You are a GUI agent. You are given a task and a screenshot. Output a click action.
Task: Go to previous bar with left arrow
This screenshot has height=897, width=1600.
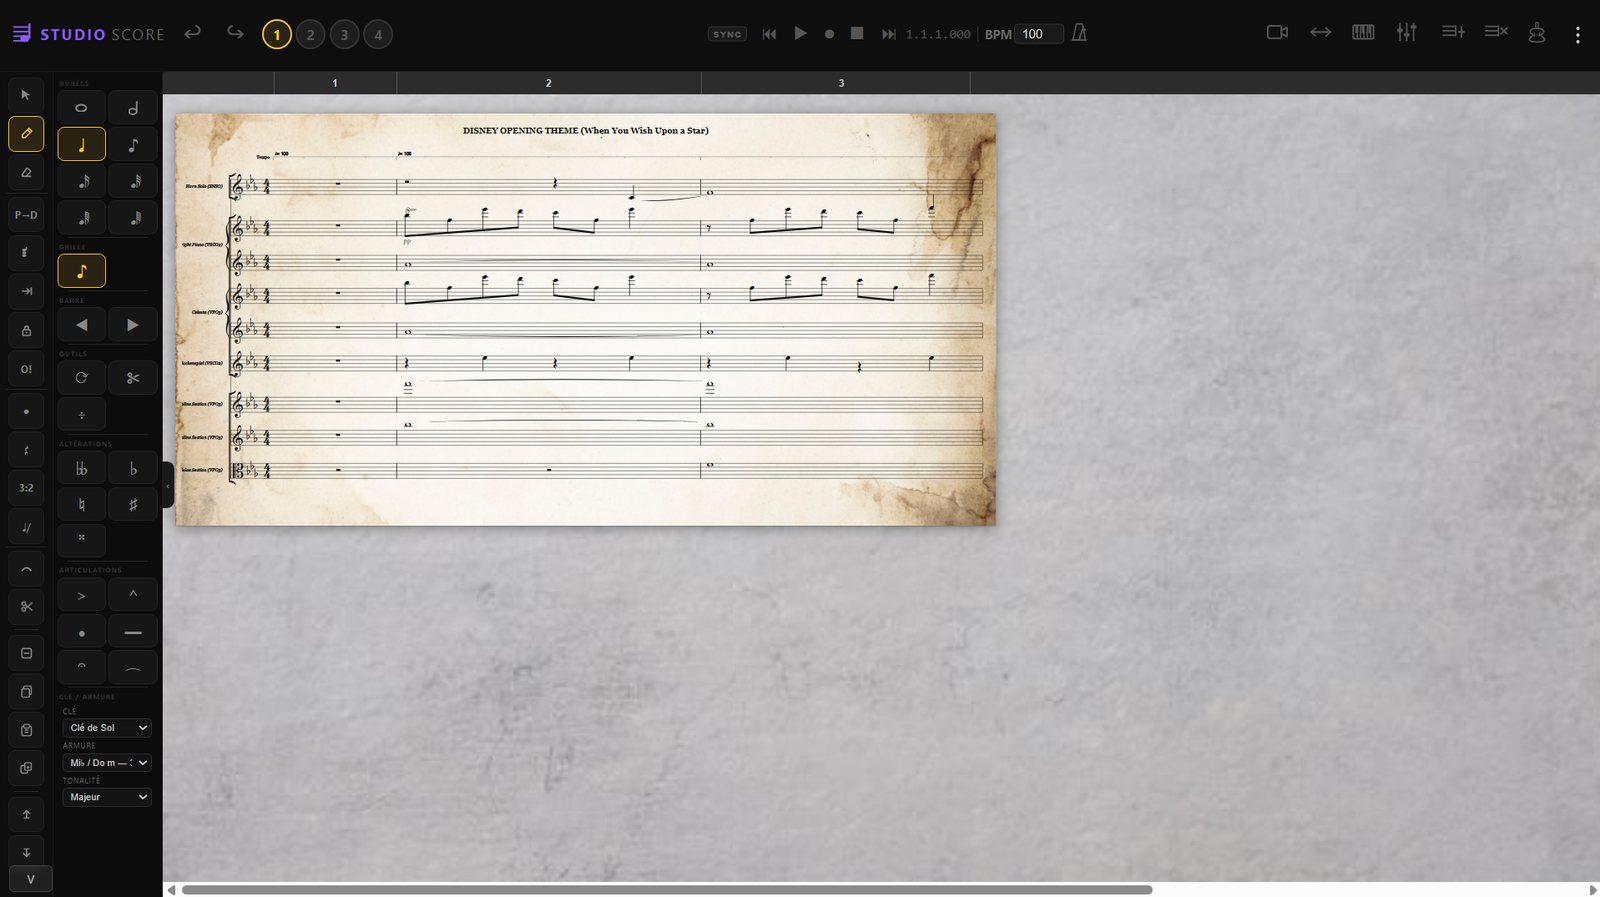(81, 325)
